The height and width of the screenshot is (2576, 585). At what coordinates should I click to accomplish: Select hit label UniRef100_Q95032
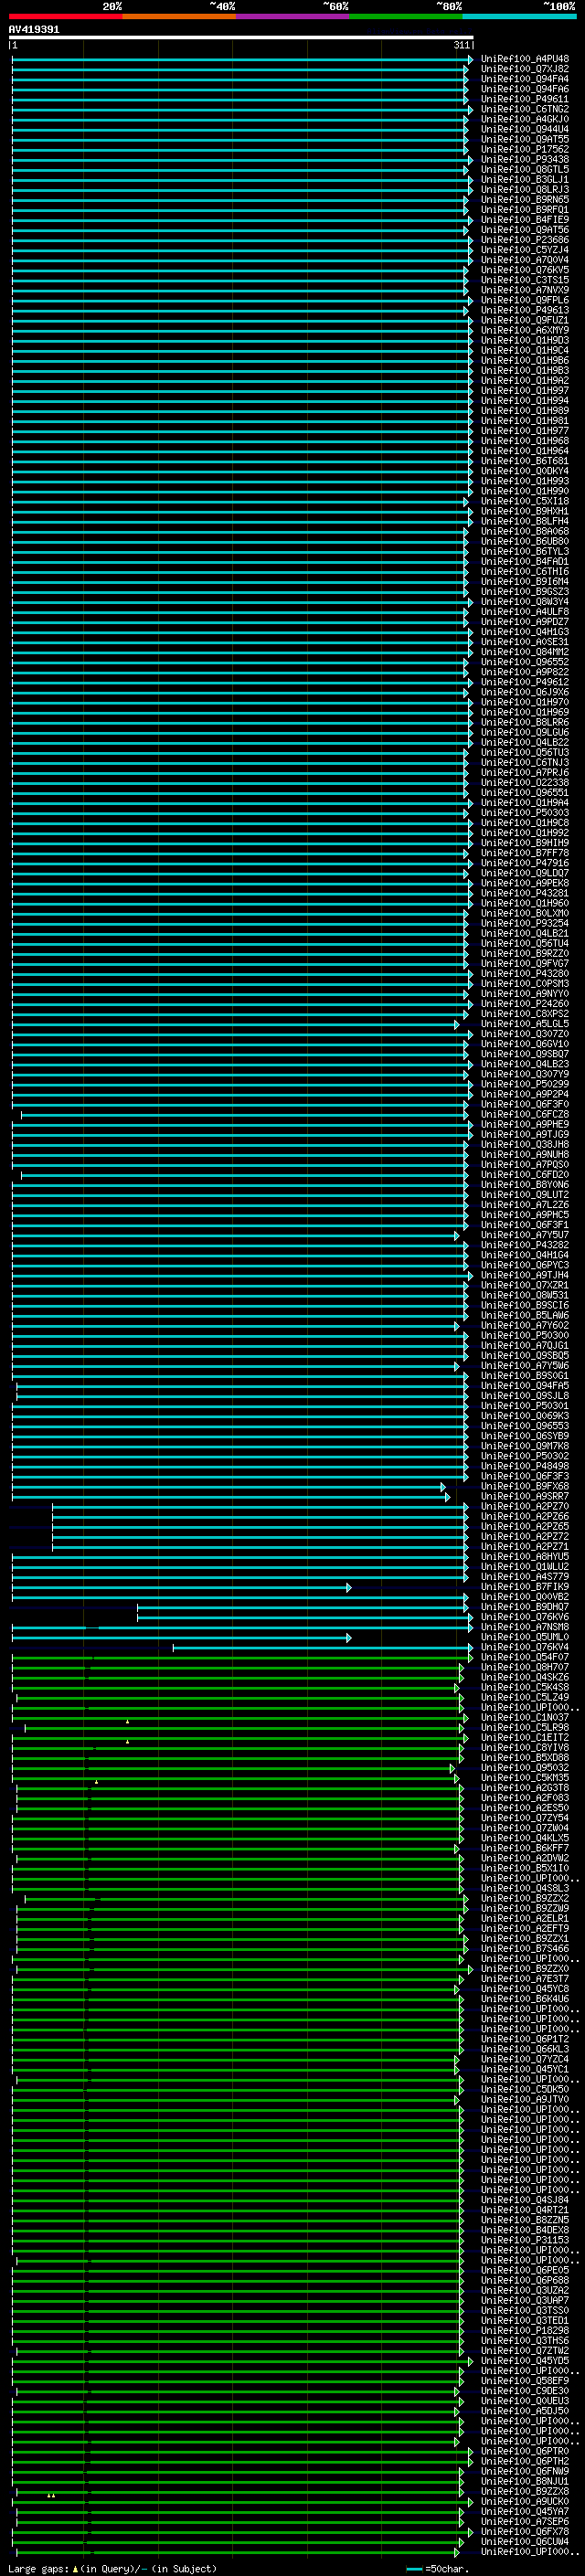tap(525, 1768)
